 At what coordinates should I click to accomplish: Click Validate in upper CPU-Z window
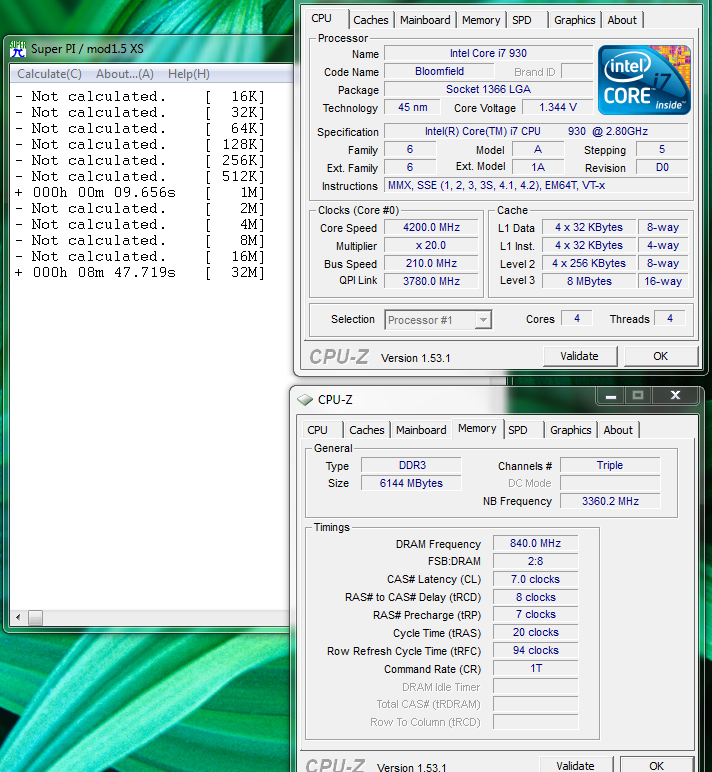click(580, 356)
